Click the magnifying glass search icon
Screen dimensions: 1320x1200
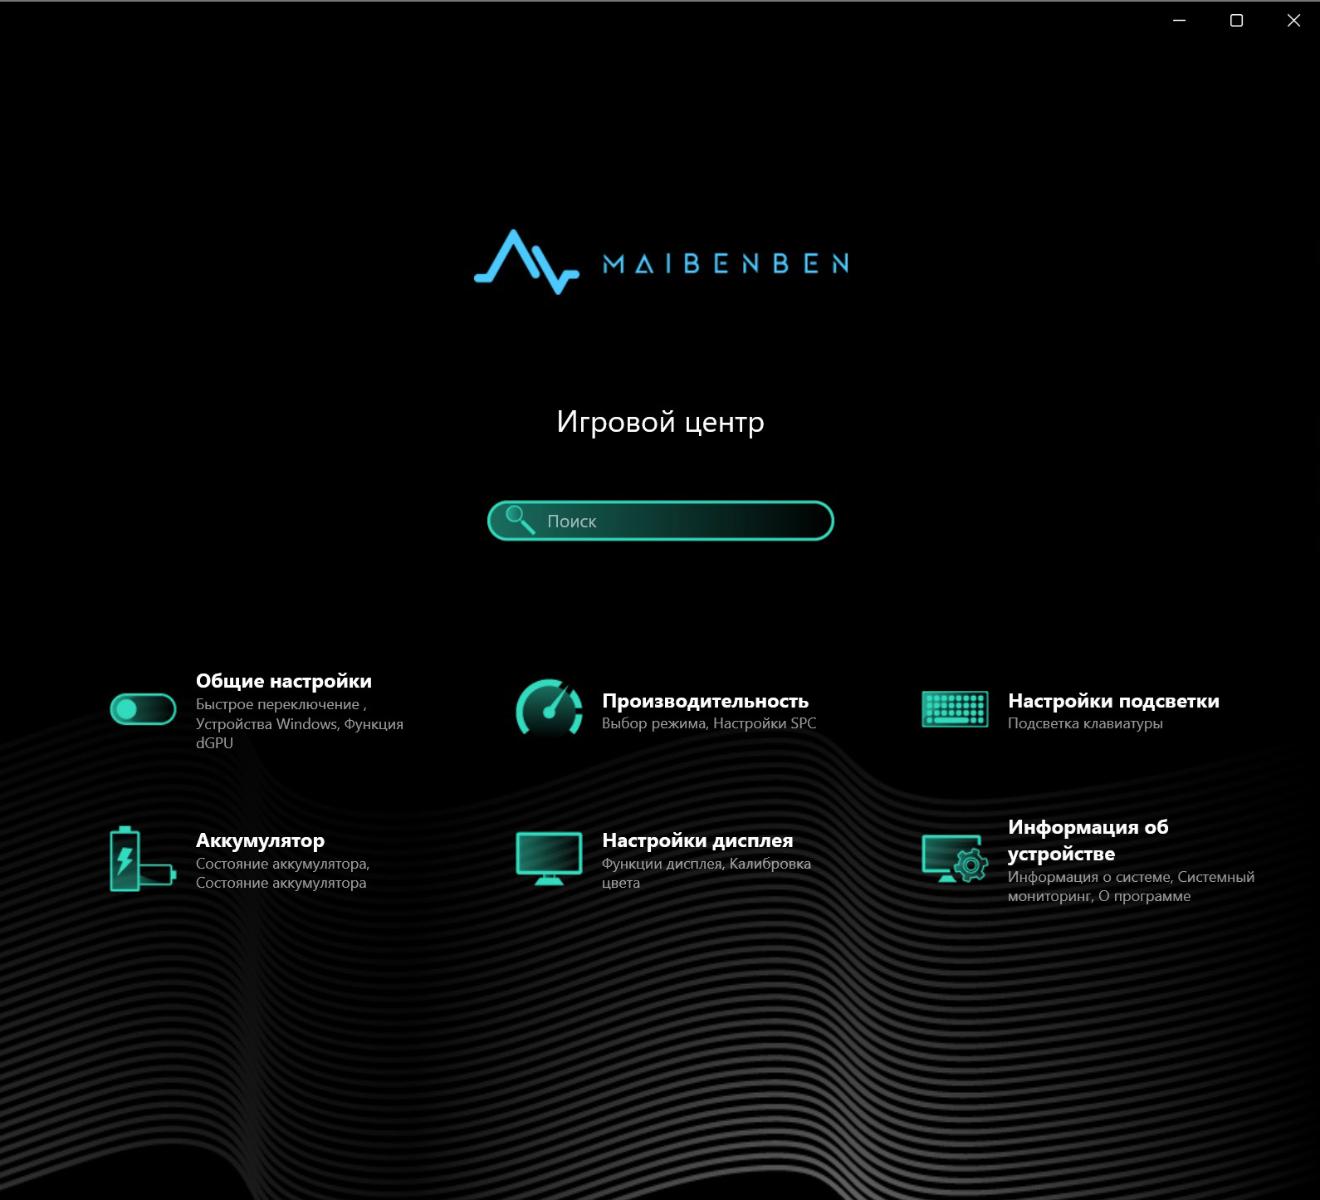520,520
